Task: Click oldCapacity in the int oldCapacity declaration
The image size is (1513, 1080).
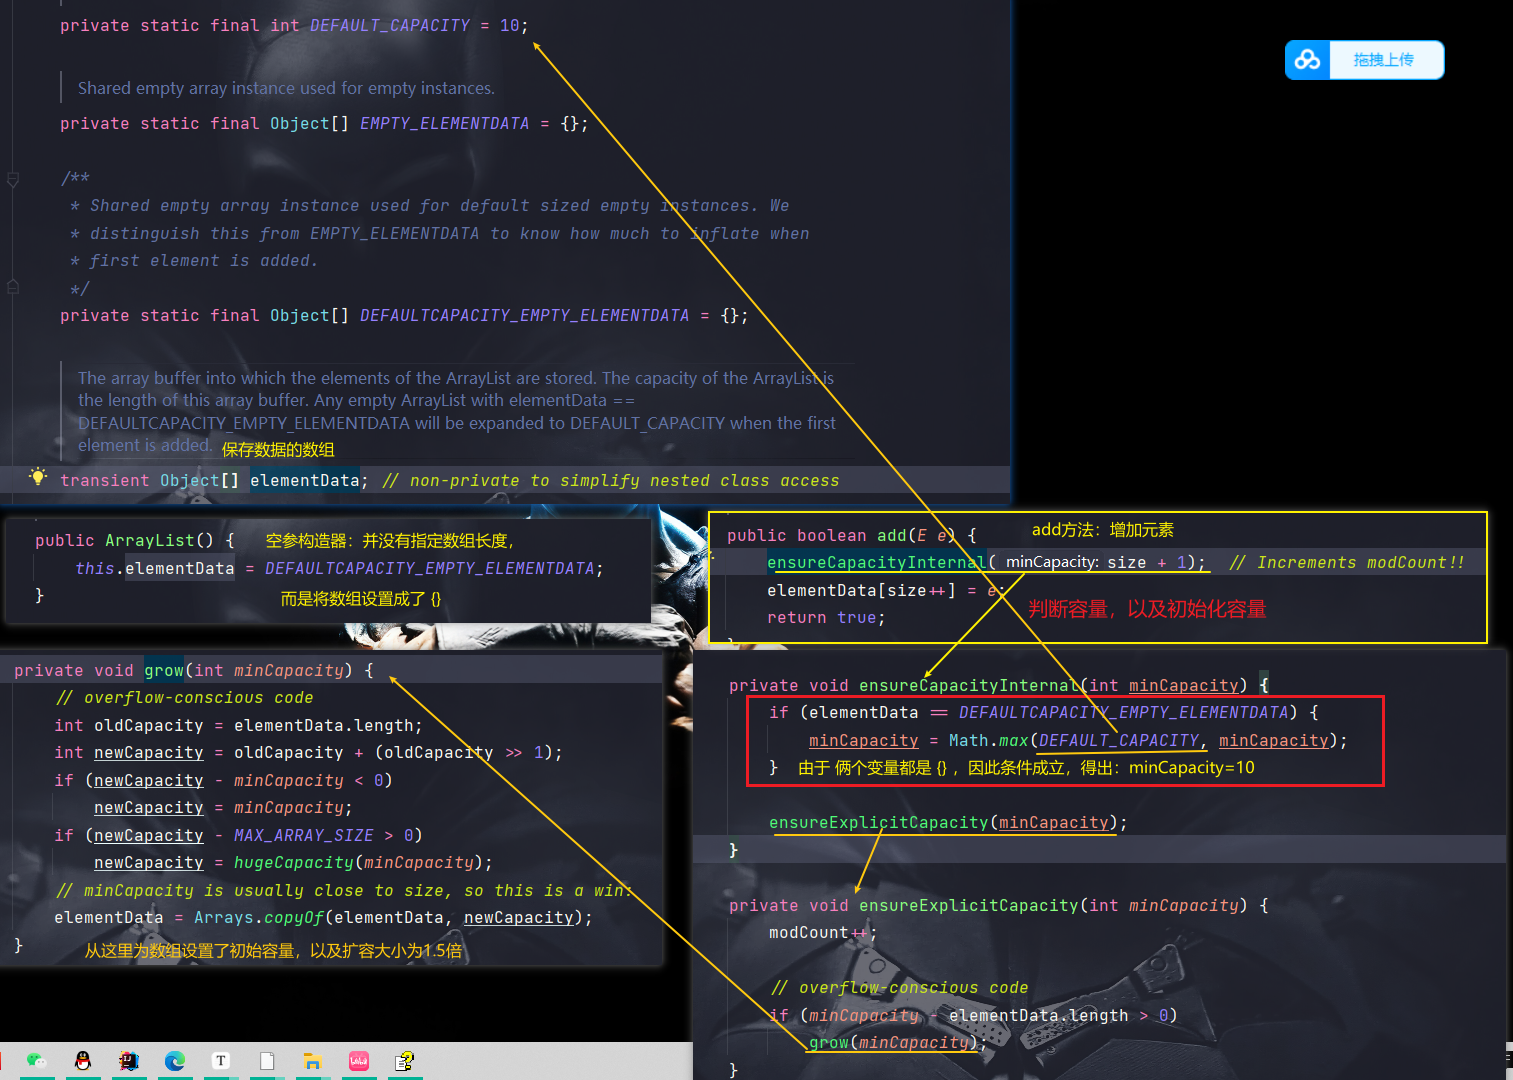Action: click(148, 726)
